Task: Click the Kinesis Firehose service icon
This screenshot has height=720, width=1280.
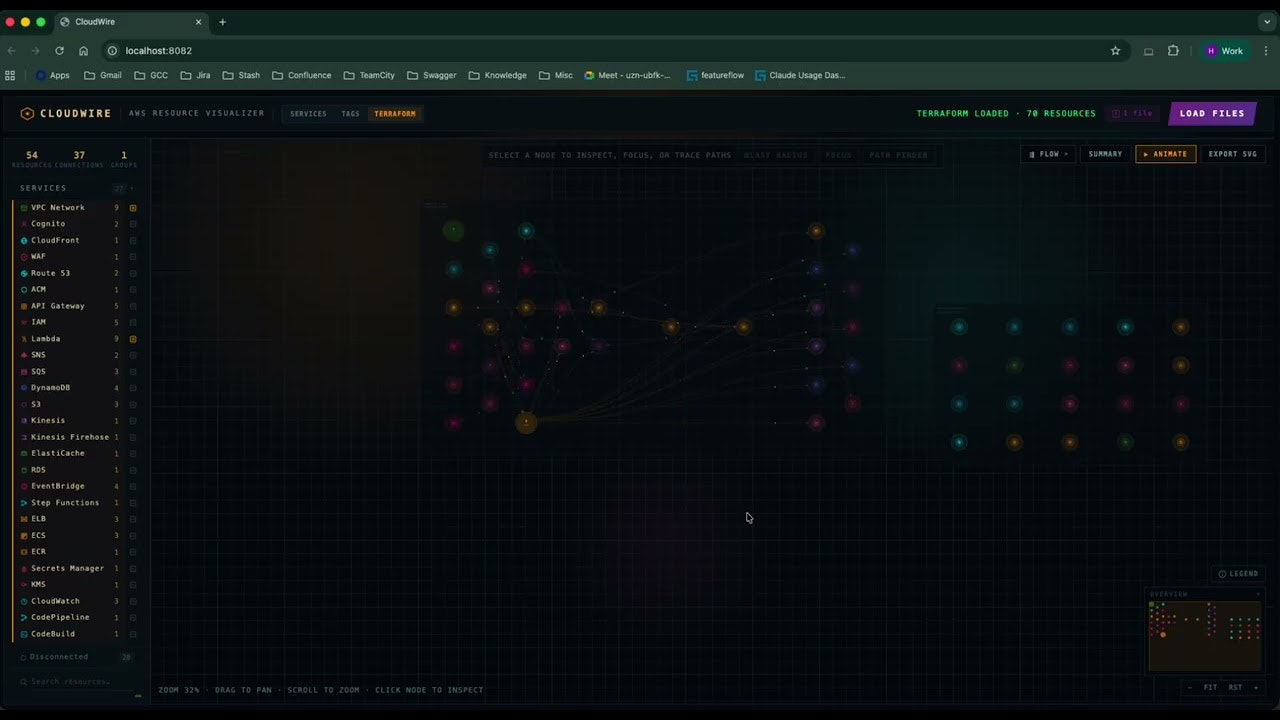Action: pos(24,437)
